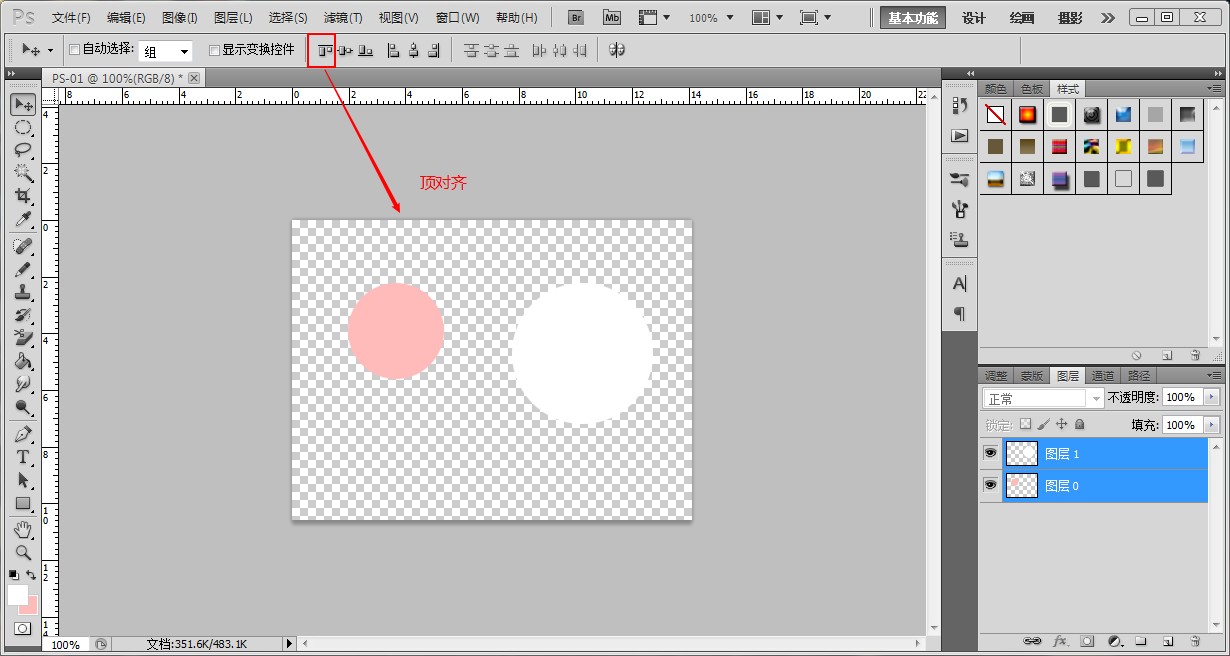
Task: Open the 不透明度 opacity slider arrow
Action: point(1213,397)
